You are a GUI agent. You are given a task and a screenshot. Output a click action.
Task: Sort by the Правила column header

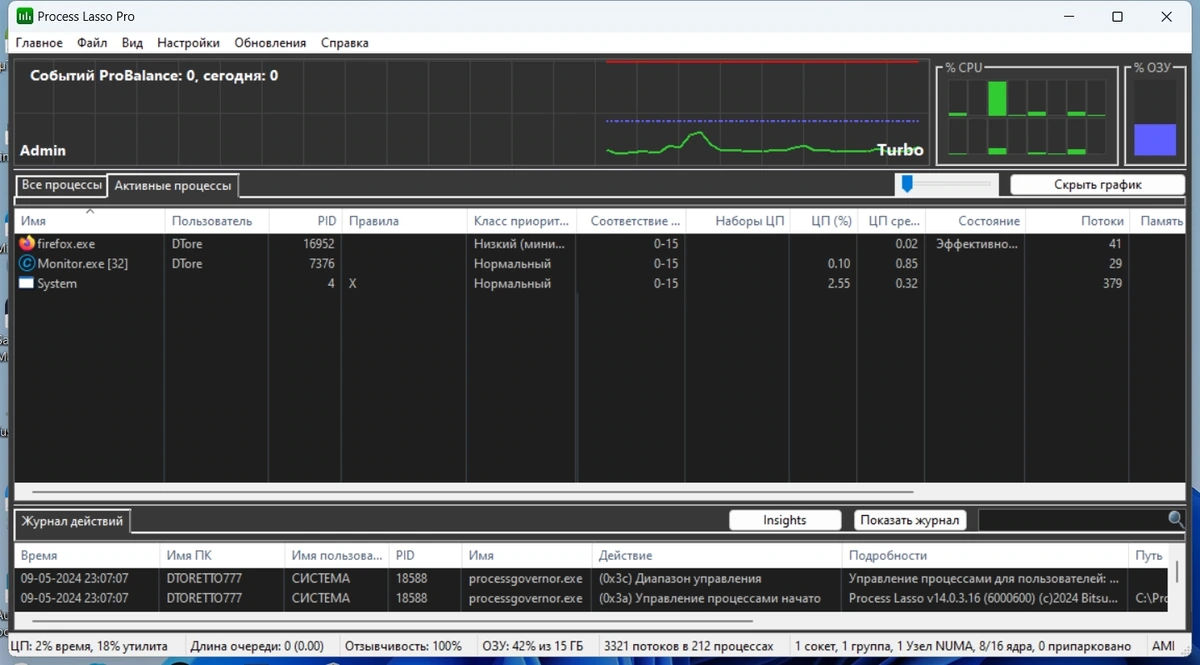[x=404, y=221]
